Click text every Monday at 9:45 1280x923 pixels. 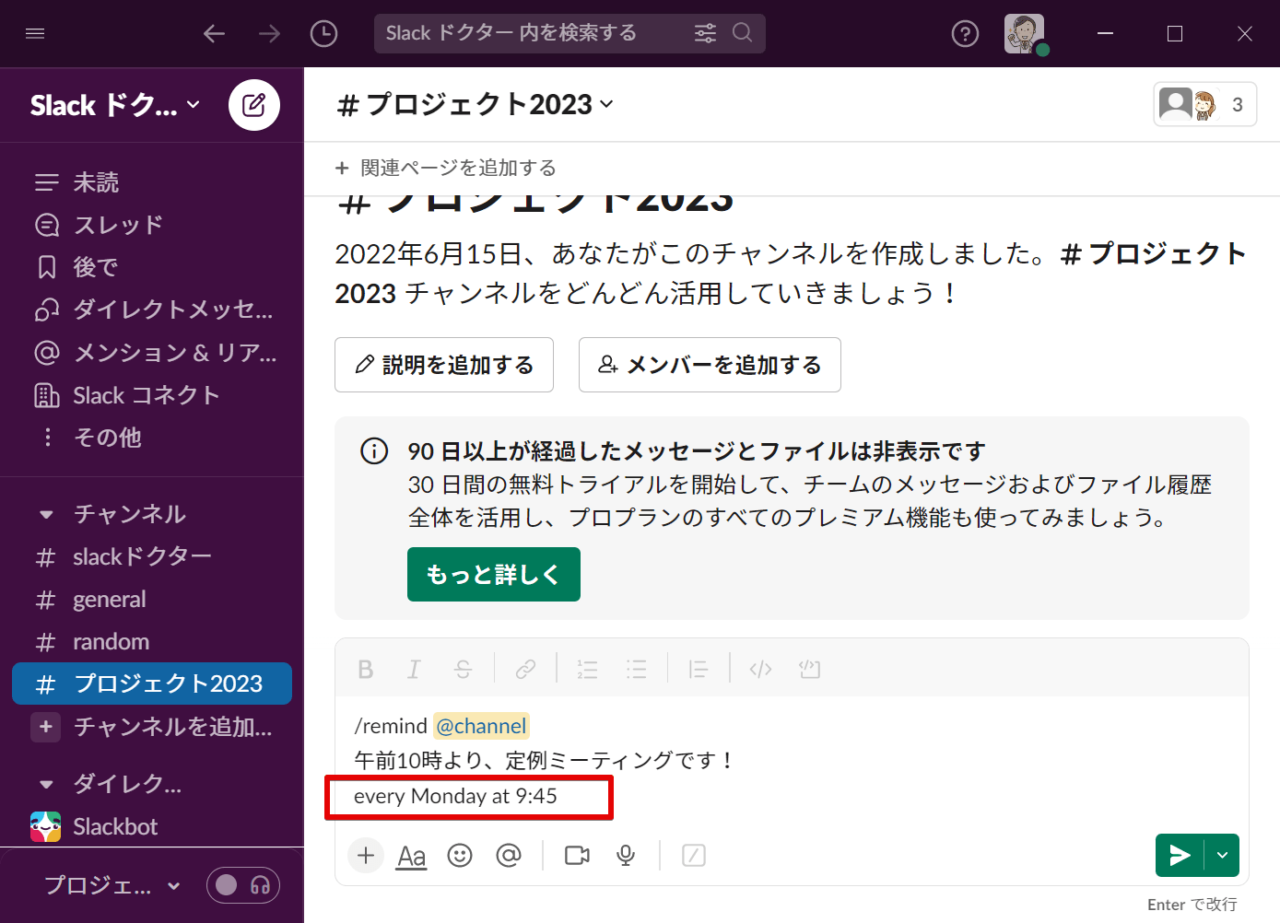tap(455, 797)
